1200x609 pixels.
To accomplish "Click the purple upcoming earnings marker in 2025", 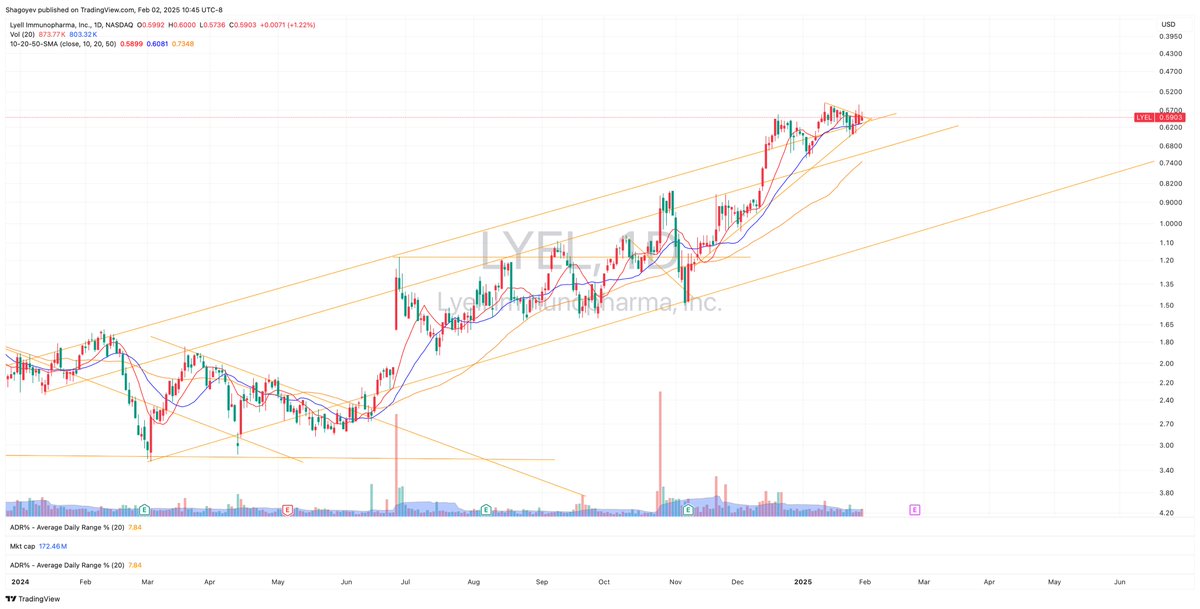I will [x=914, y=509].
